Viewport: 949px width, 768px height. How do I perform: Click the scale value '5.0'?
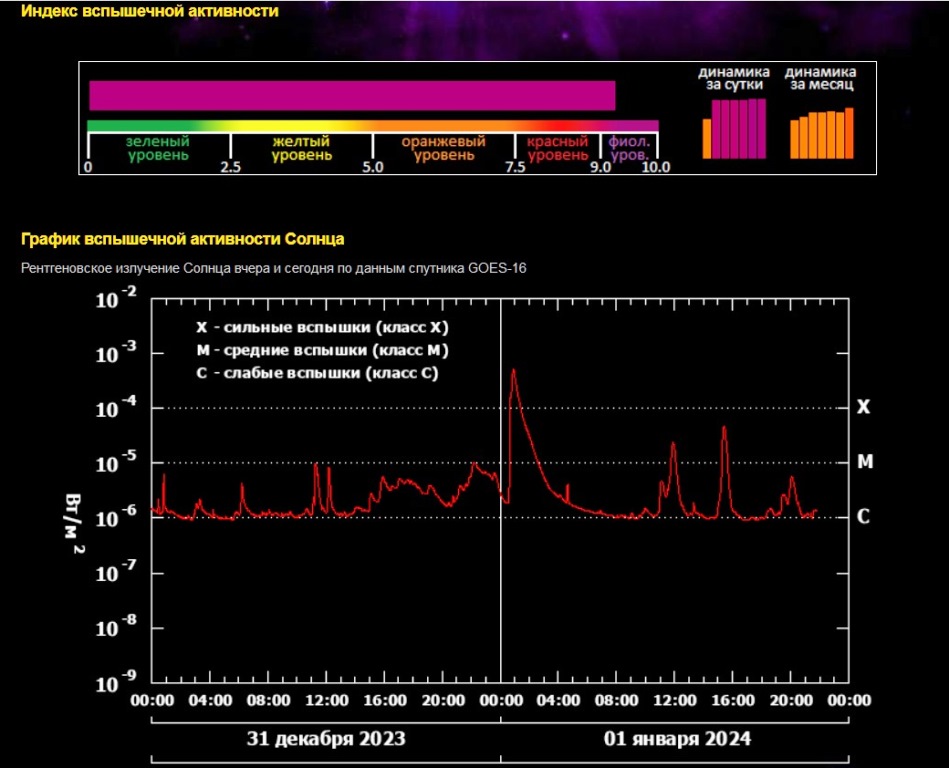tap(373, 167)
